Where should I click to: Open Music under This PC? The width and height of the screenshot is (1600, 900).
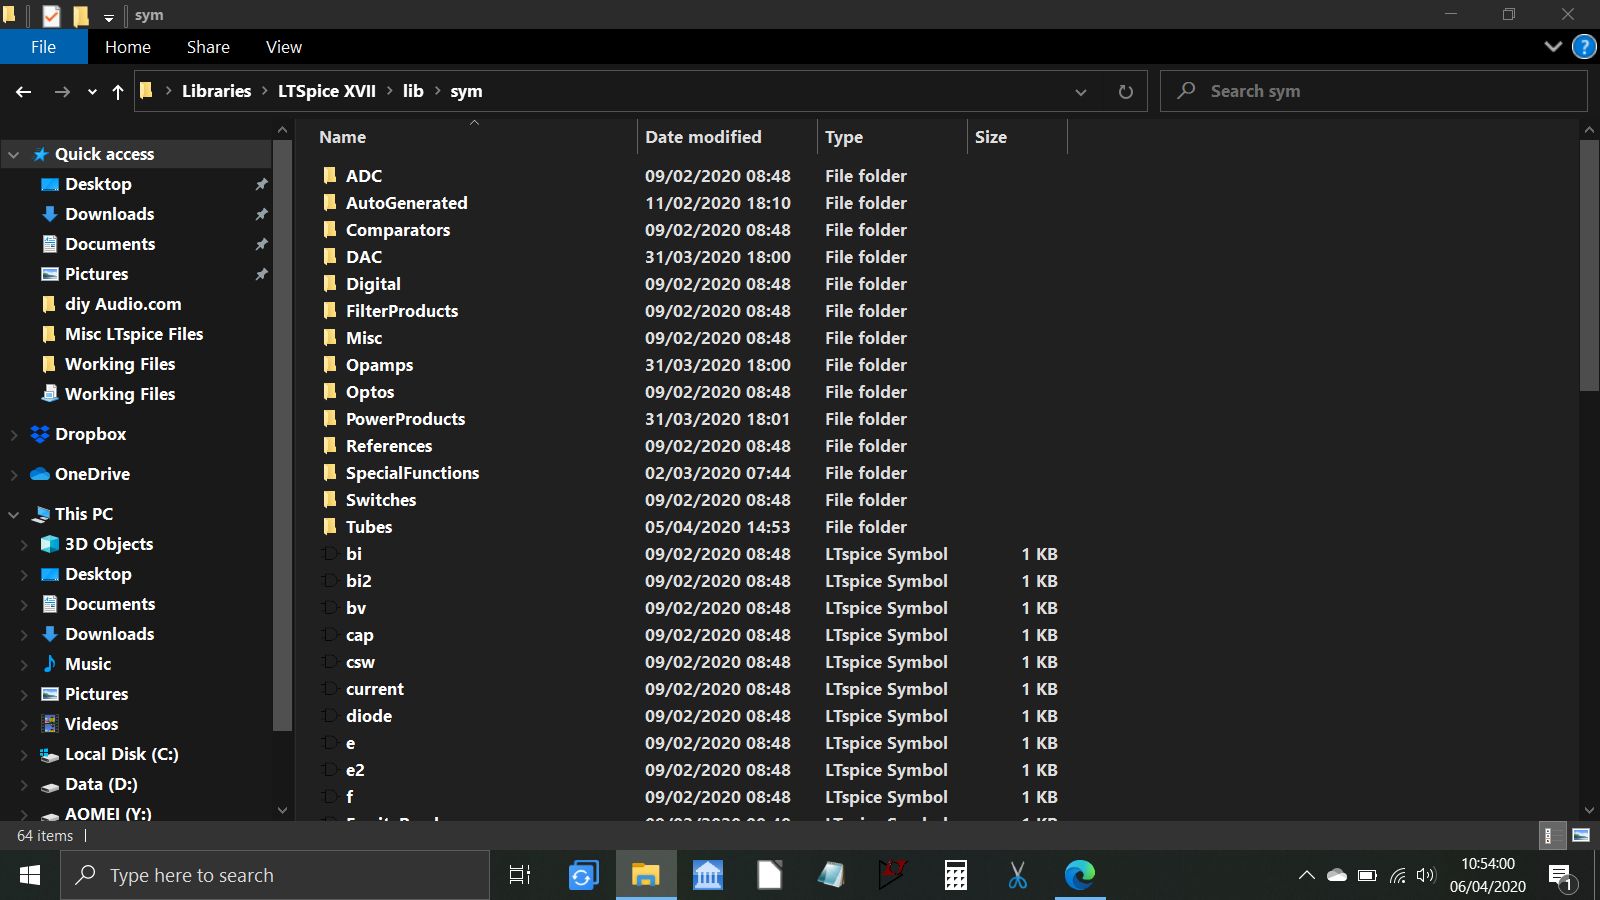pyautogui.click(x=88, y=664)
